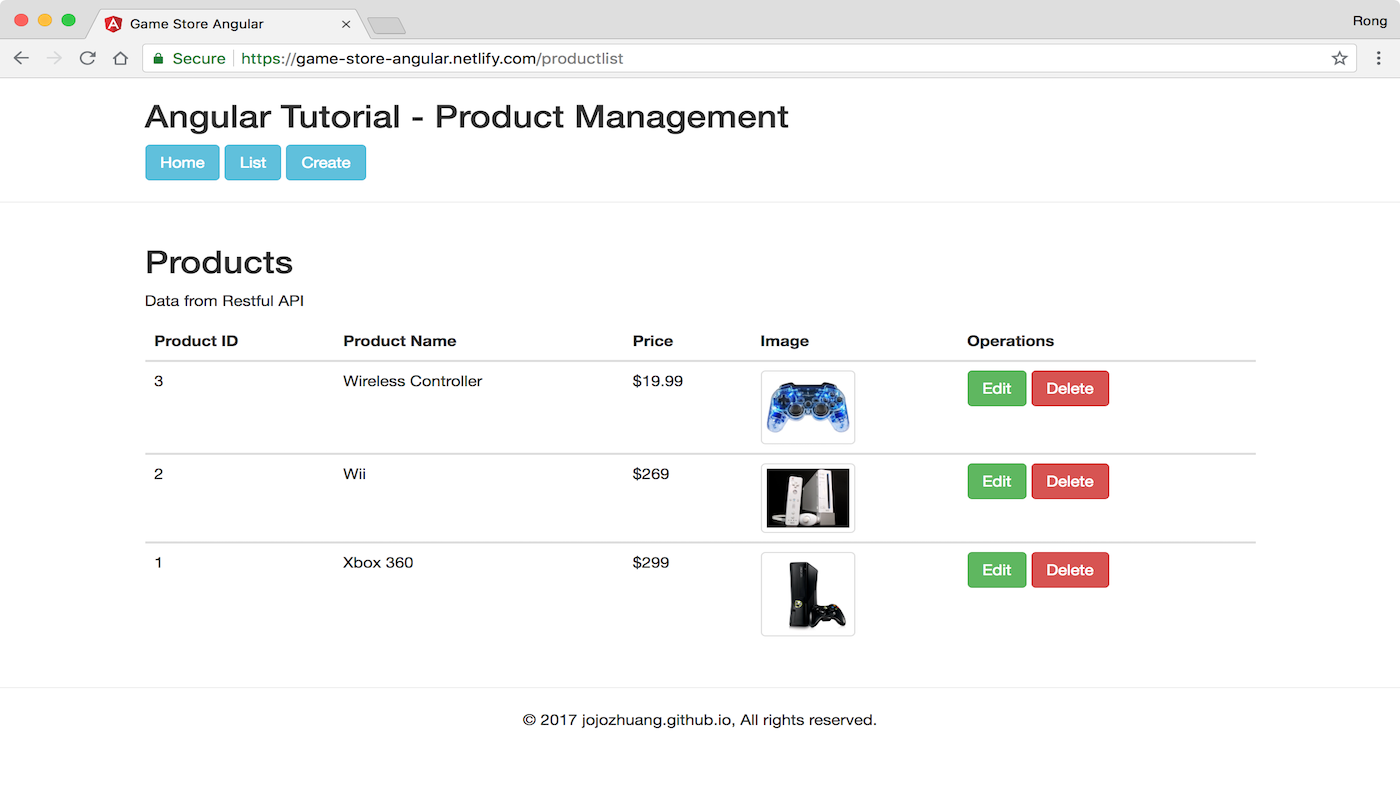Select the Game Store Angular tab
Image resolution: width=1400 pixels, height=800 pixels.
(226, 23)
